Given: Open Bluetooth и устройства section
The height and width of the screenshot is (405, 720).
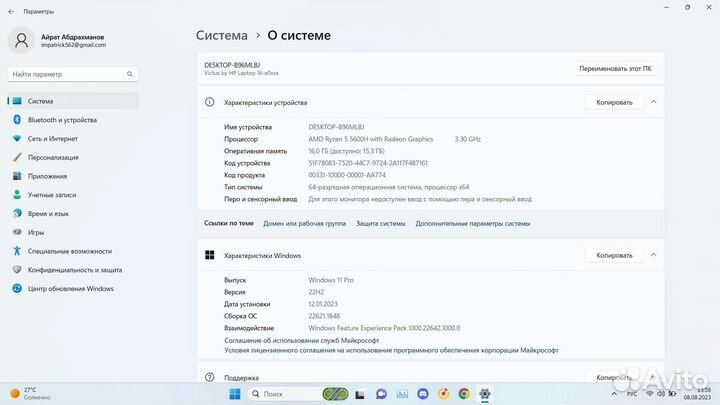Looking at the screenshot, I should (73, 120).
